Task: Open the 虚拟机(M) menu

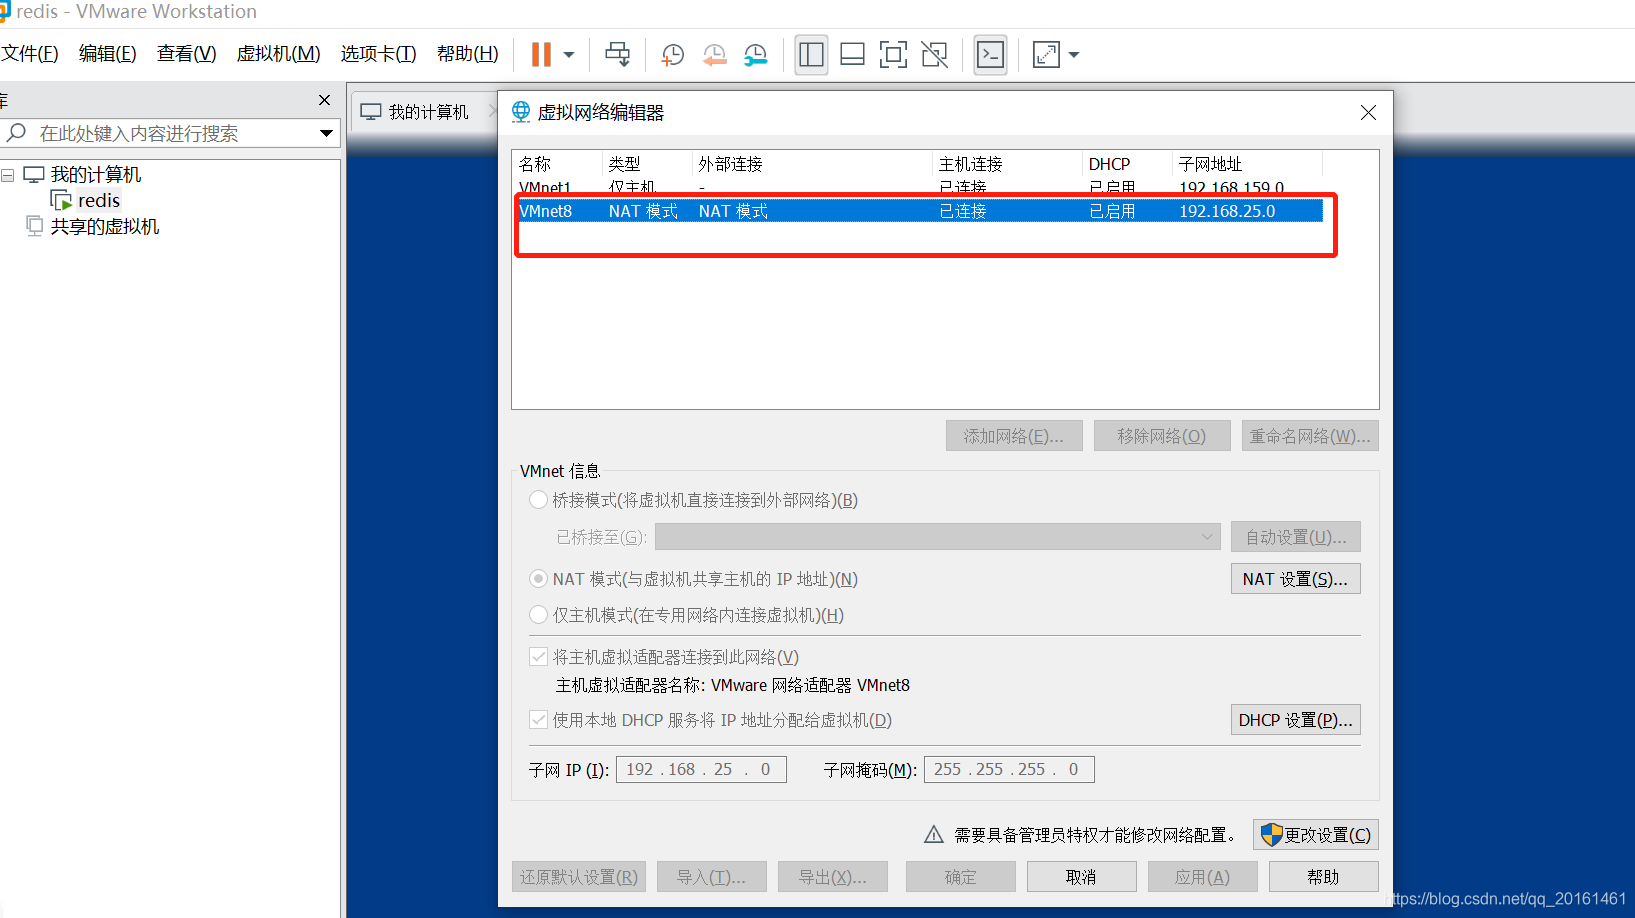Action: click(x=279, y=54)
